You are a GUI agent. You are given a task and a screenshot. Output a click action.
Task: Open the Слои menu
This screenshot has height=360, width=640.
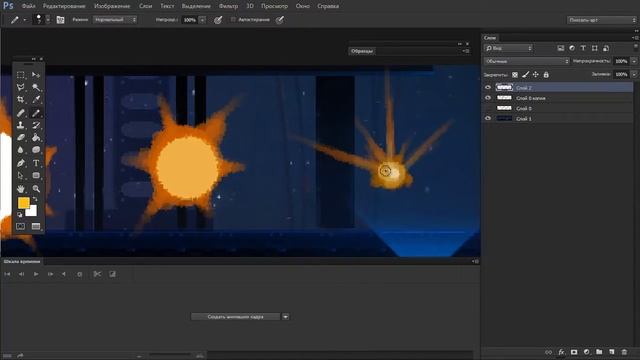[145, 6]
